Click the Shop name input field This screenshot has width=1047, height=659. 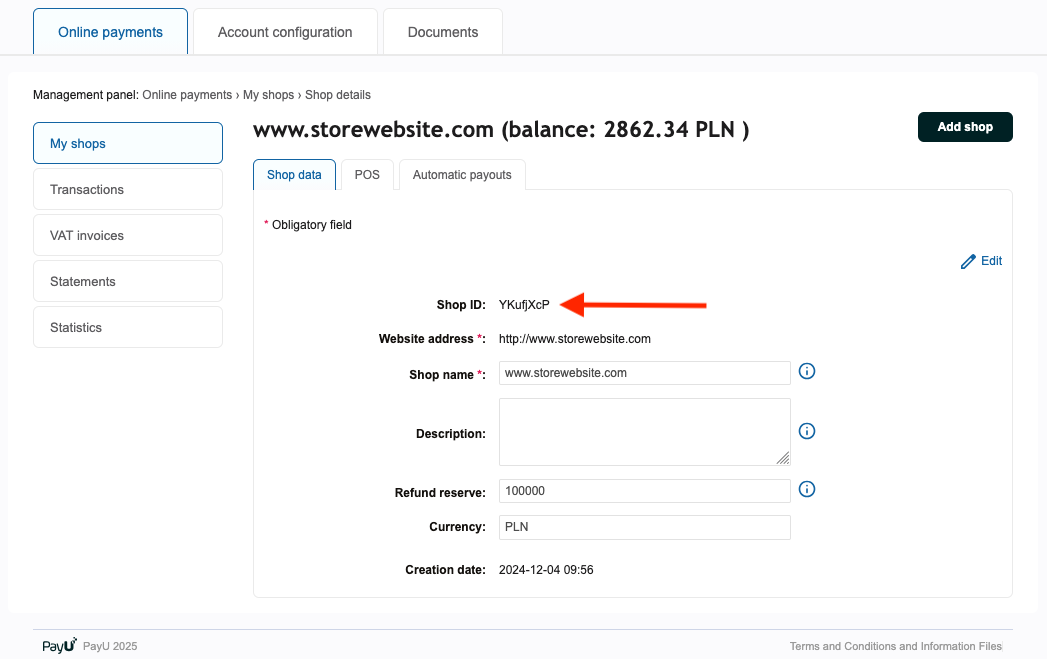point(644,373)
